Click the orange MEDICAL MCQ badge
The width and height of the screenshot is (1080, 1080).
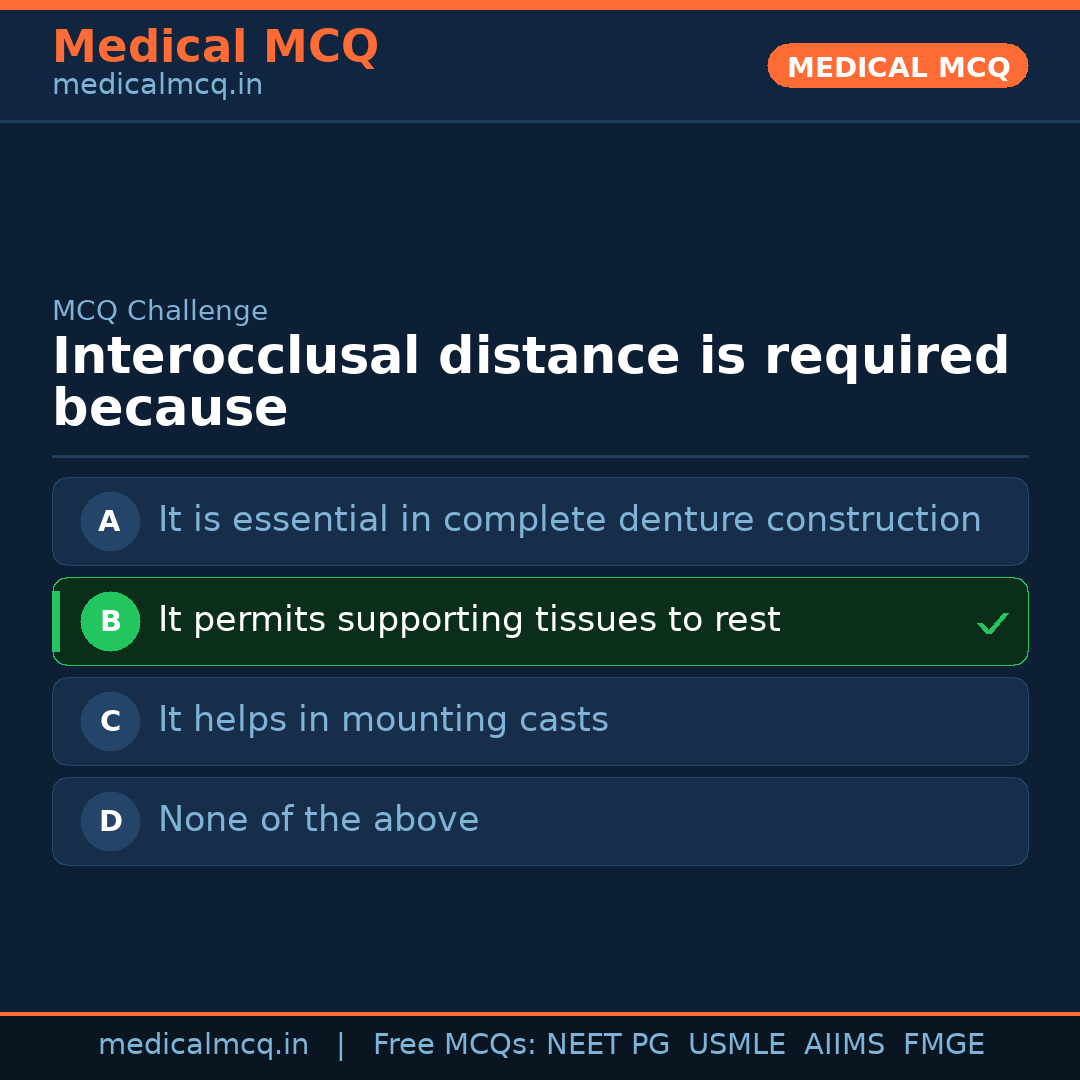click(x=897, y=66)
